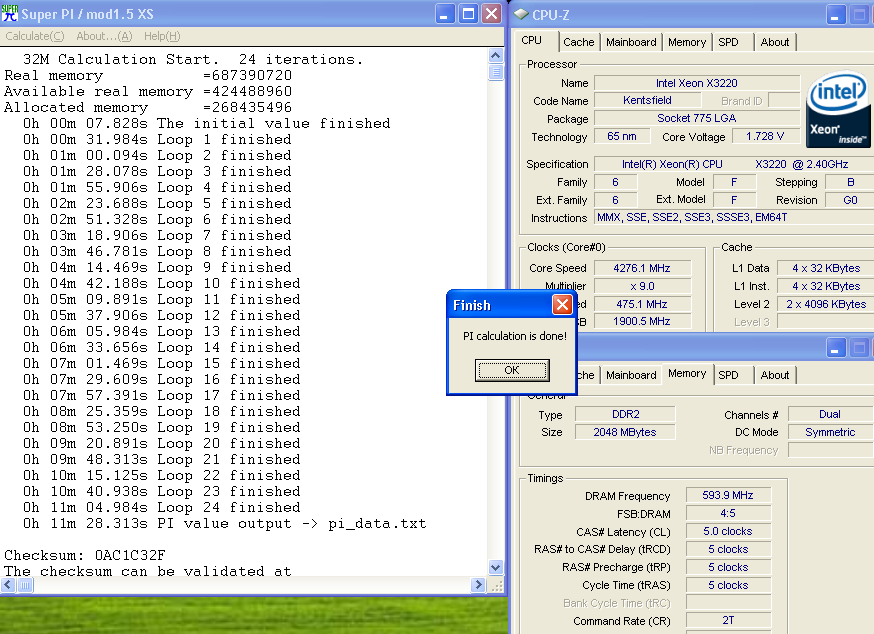Click OK in the Finish dialog
Screen dimensions: 874x634
pos(512,370)
